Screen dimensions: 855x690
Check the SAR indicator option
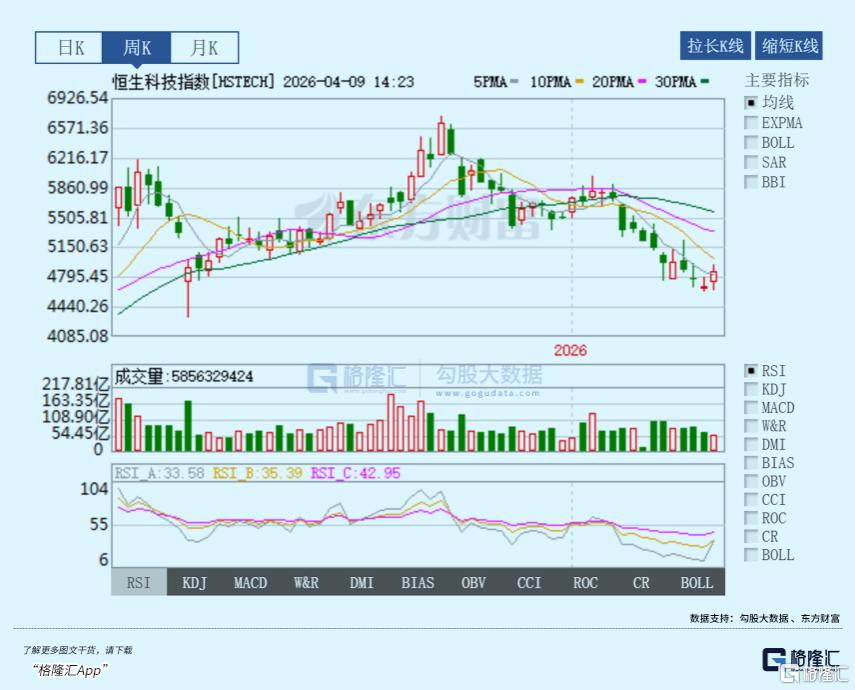point(751,162)
